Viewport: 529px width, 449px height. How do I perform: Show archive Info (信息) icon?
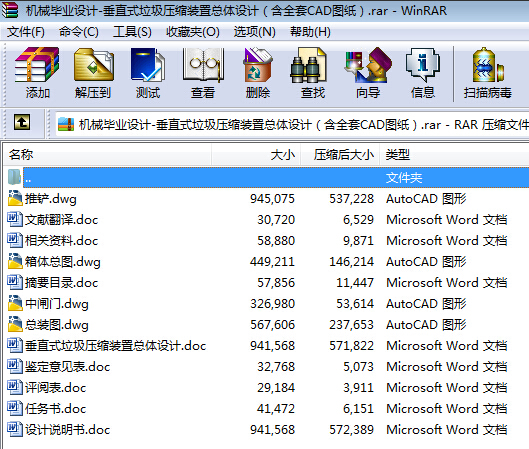pyautogui.click(x=423, y=64)
